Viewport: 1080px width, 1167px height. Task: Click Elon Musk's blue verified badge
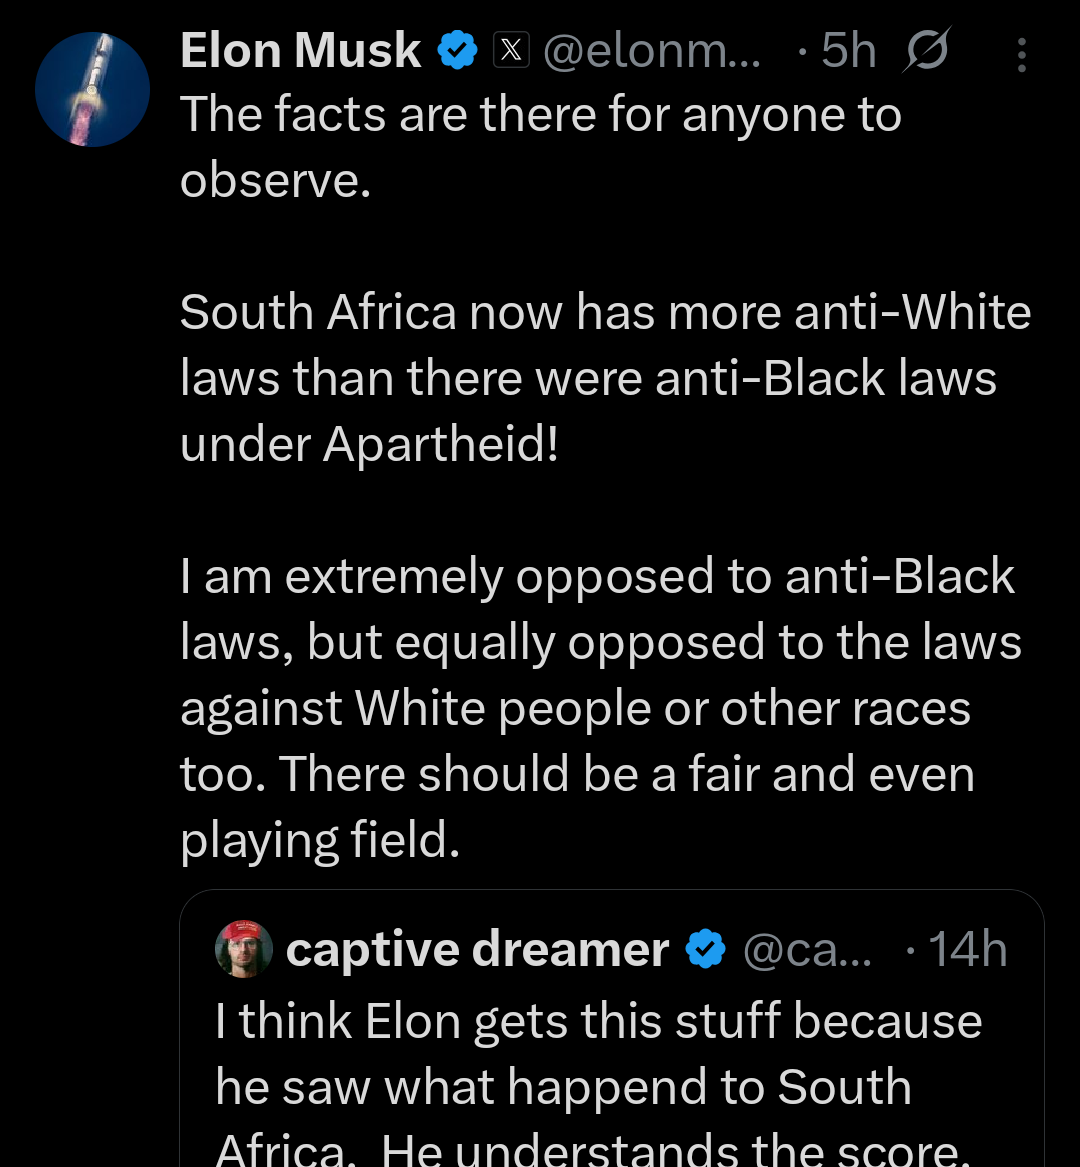(x=458, y=48)
